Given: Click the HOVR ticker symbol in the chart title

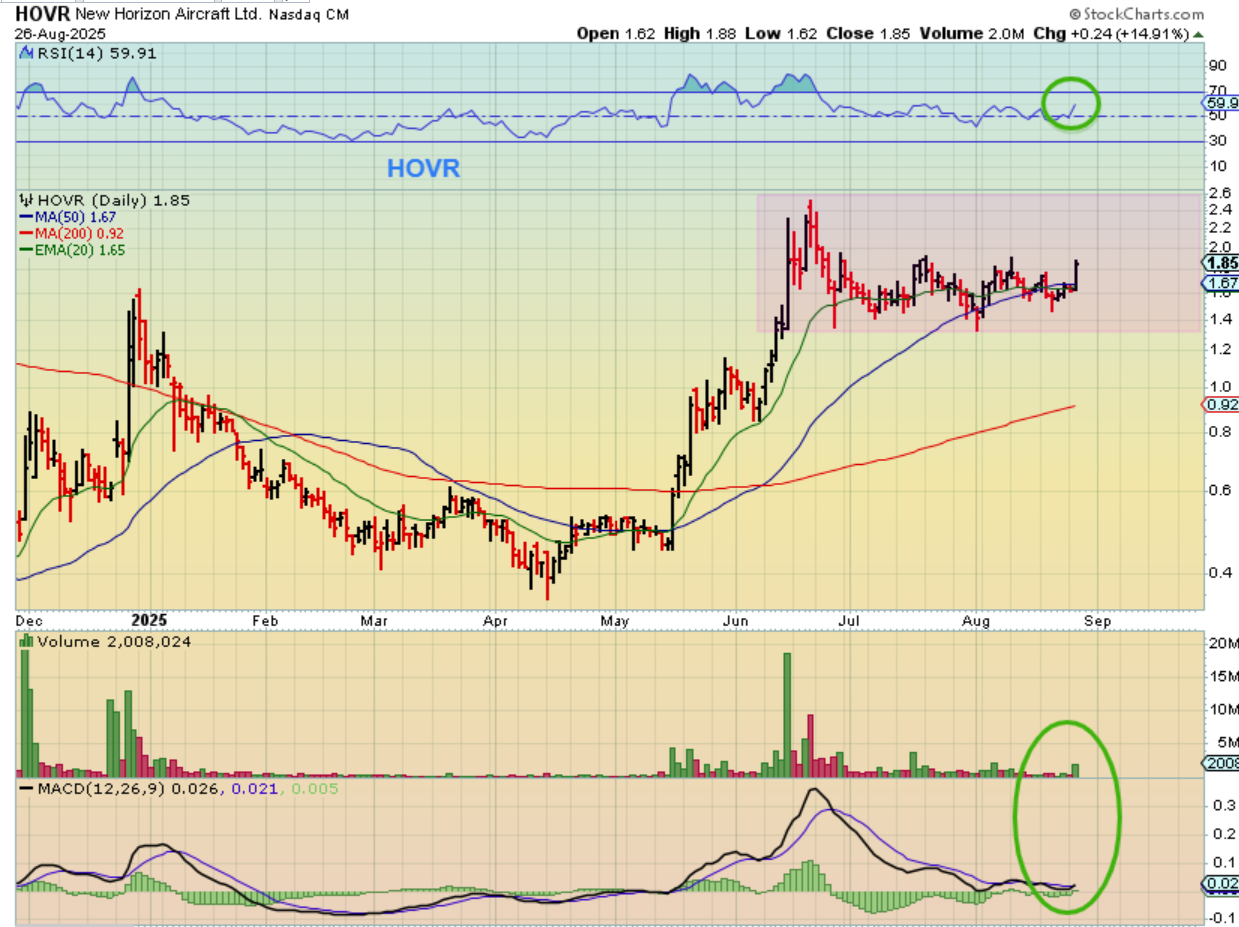Looking at the screenshot, I should click(41, 13).
